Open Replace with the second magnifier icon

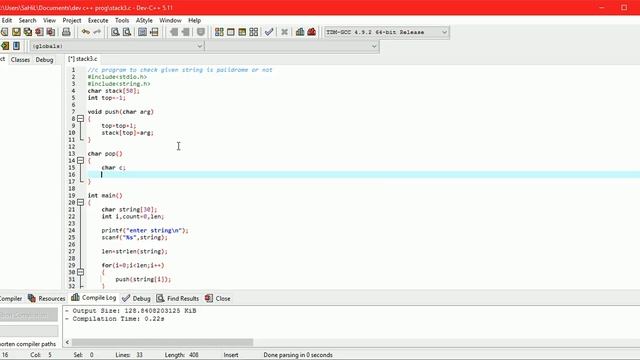pyautogui.click(x=127, y=32)
